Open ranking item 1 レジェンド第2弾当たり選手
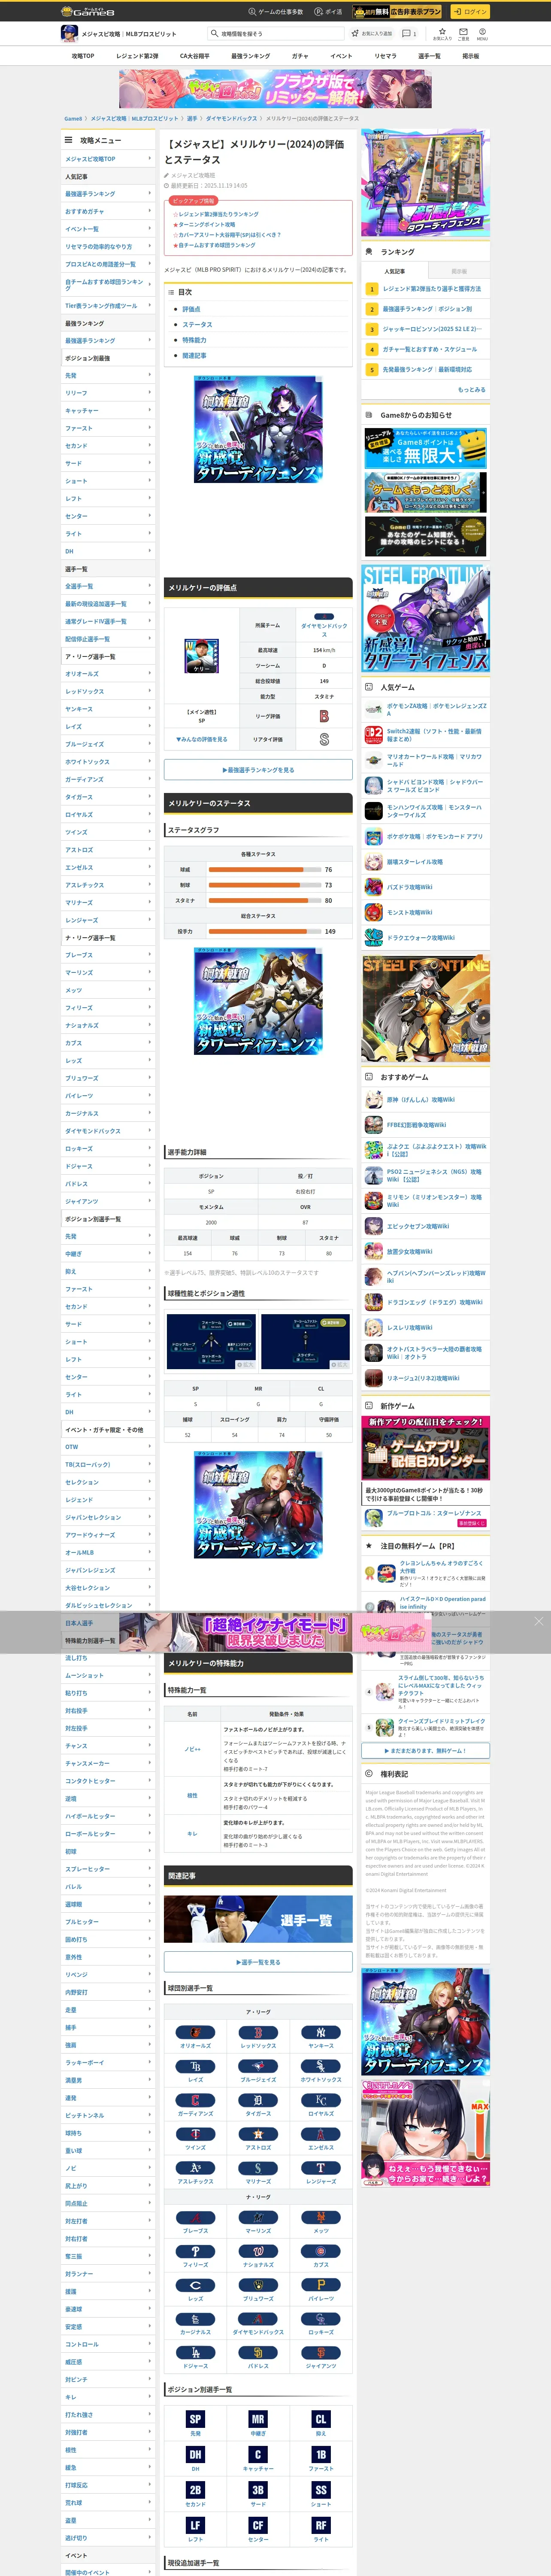The width and height of the screenshot is (551, 2576). point(432,289)
